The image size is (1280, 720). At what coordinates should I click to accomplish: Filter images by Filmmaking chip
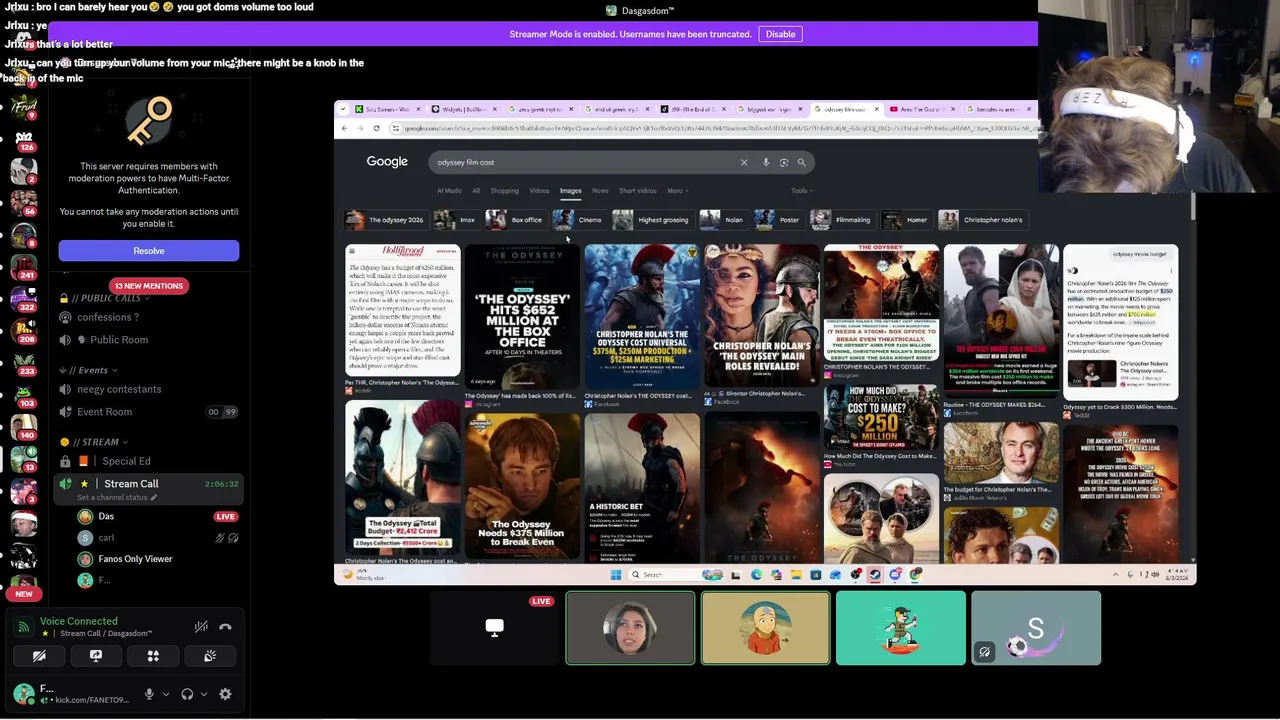pyautogui.click(x=841, y=220)
